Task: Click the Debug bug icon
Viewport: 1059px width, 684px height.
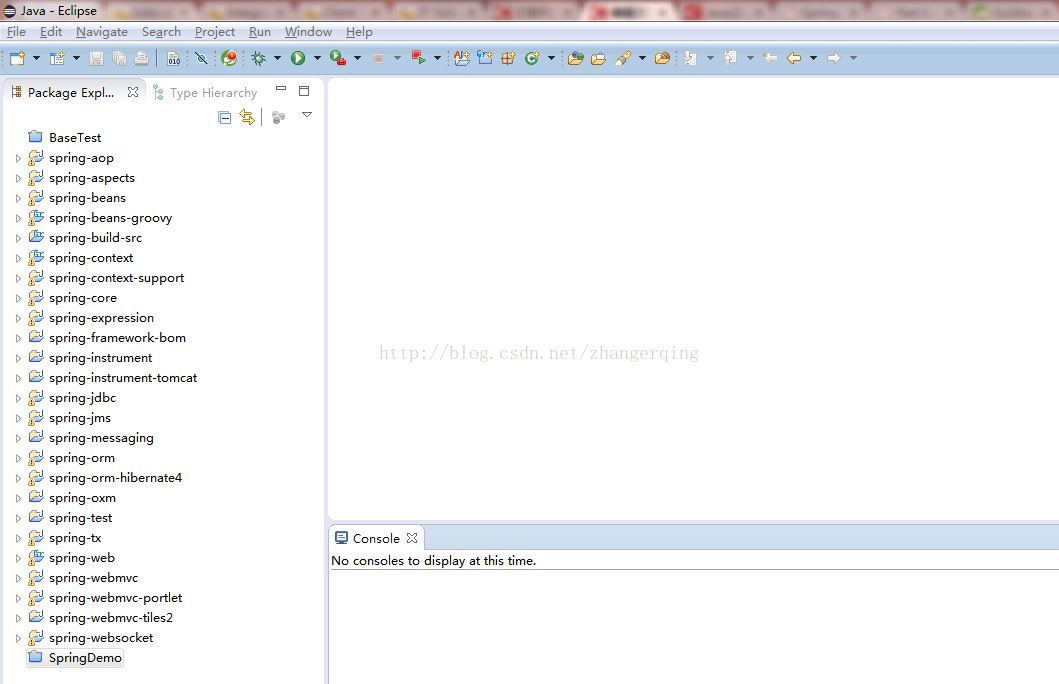Action: click(x=259, y=58)
